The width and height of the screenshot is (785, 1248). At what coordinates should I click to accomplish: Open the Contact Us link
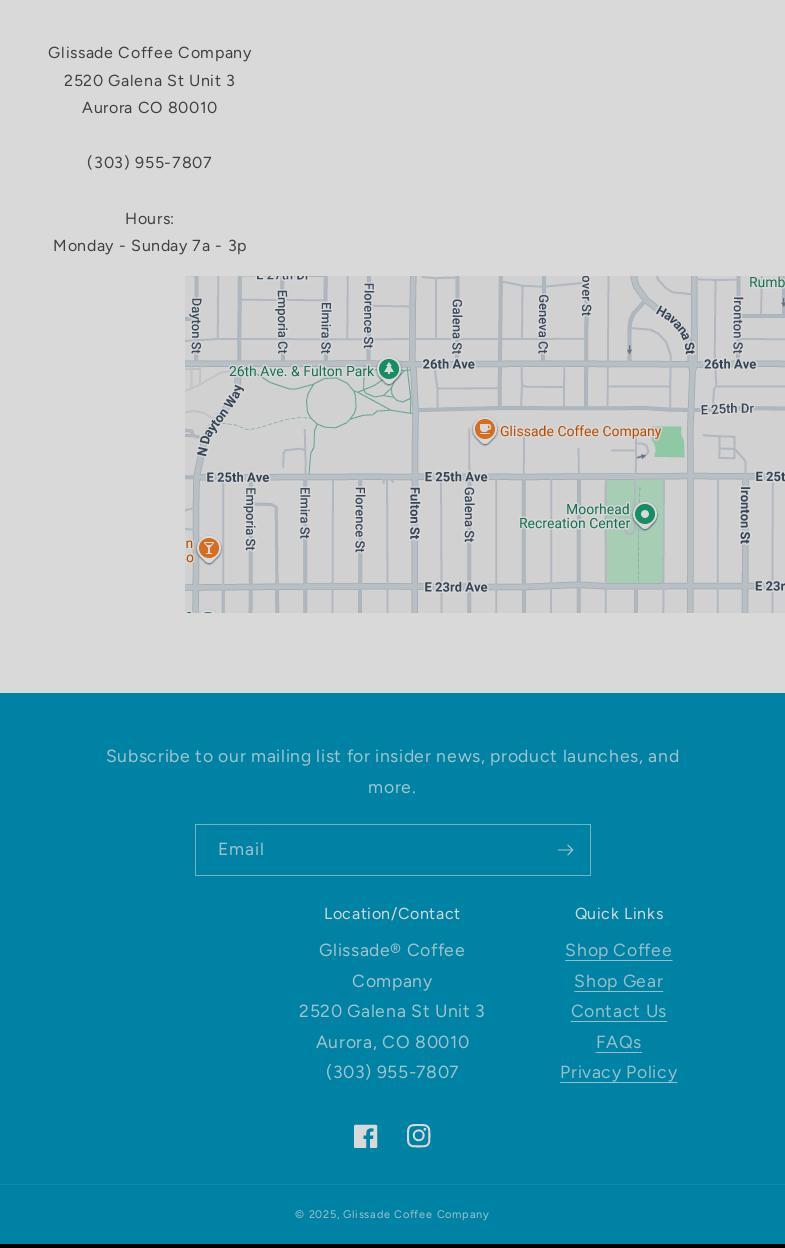(x=618, y=1011)
